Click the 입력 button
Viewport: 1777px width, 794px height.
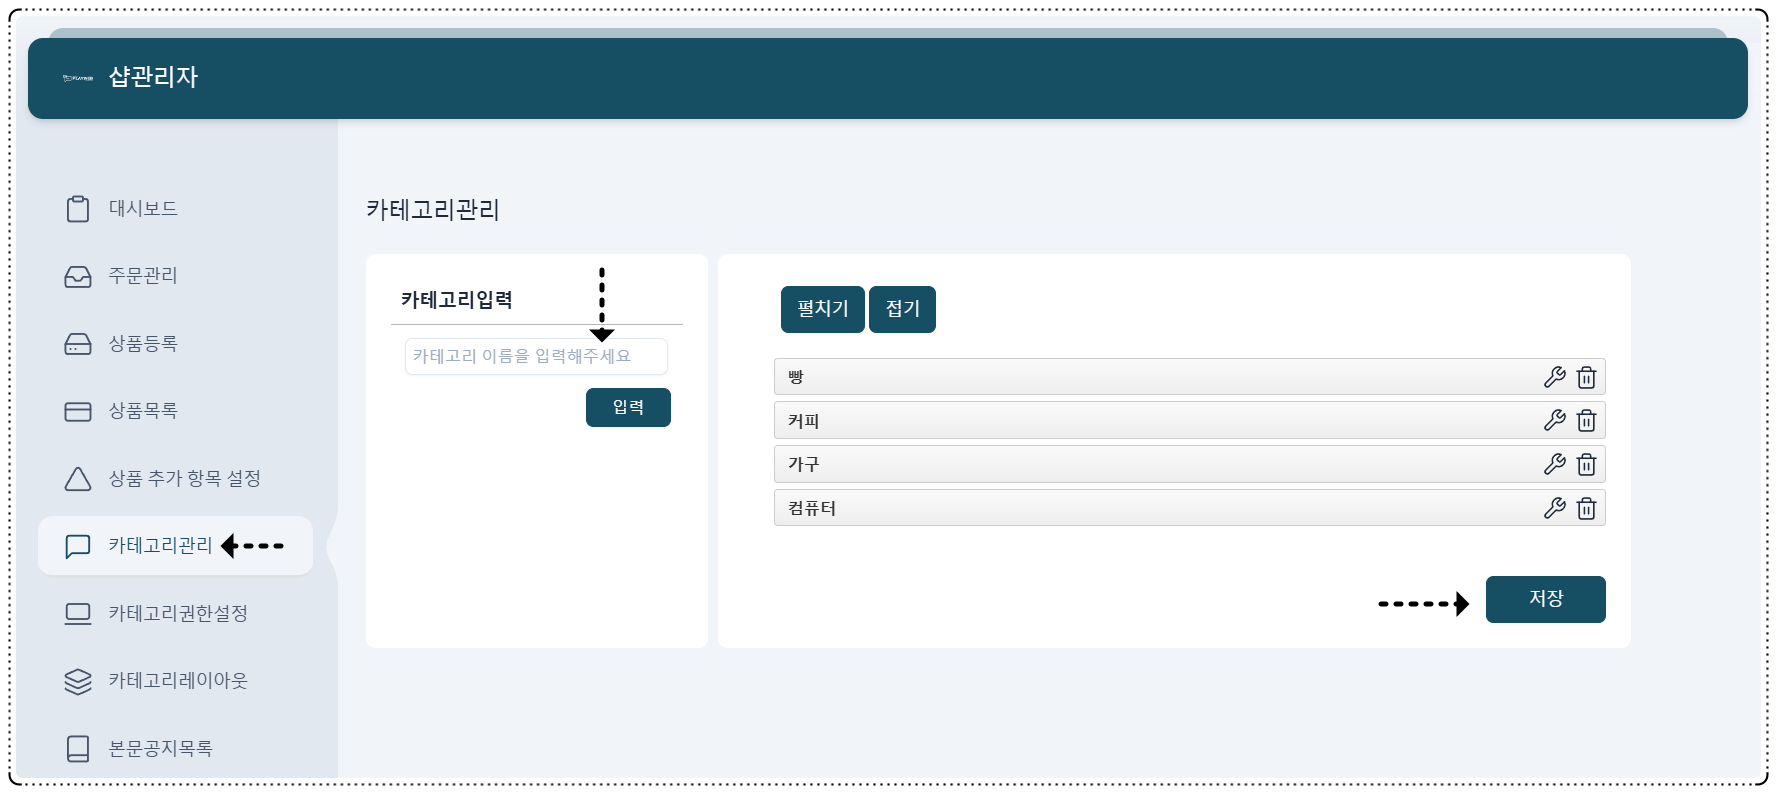click(628, 407)
